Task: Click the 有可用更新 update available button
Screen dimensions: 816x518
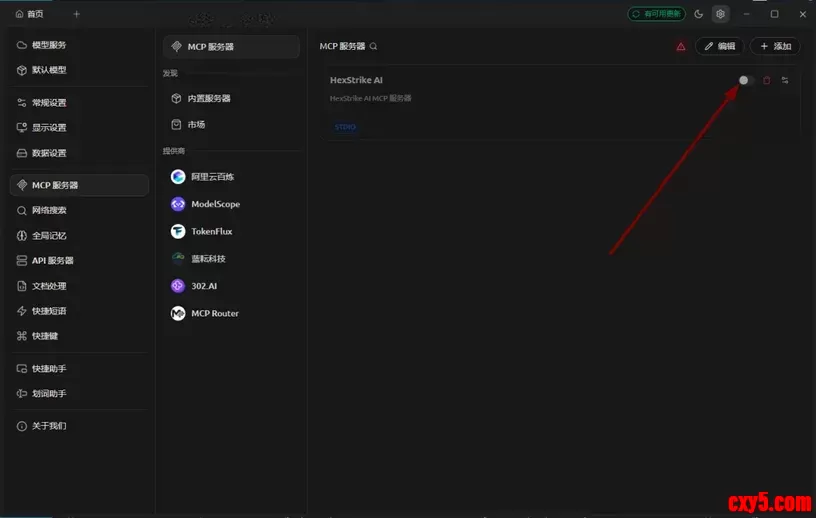Action: tap(656, 14)
